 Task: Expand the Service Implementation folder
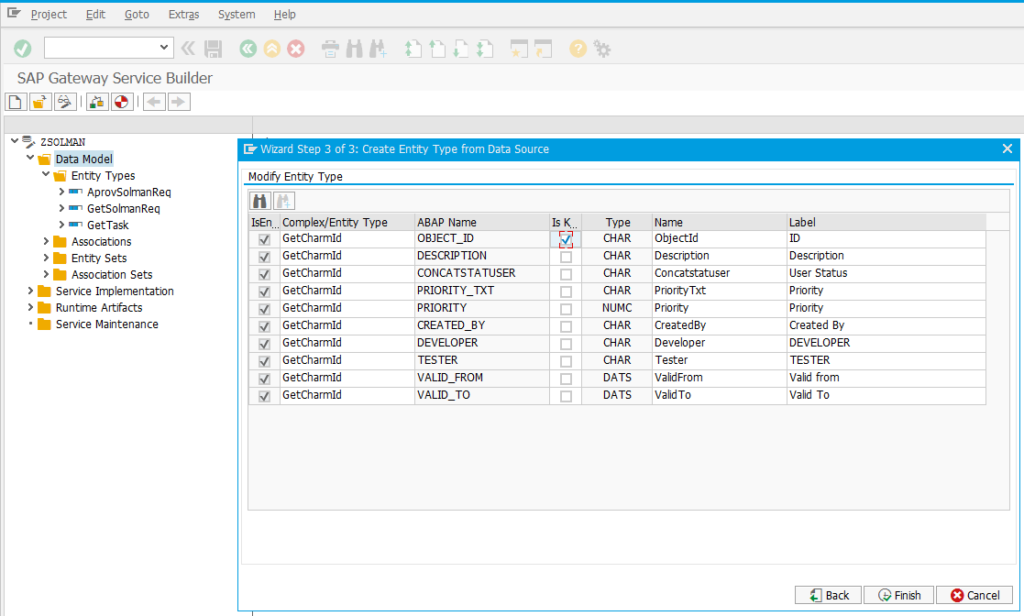pyautogui.click(x=30, y=290)
